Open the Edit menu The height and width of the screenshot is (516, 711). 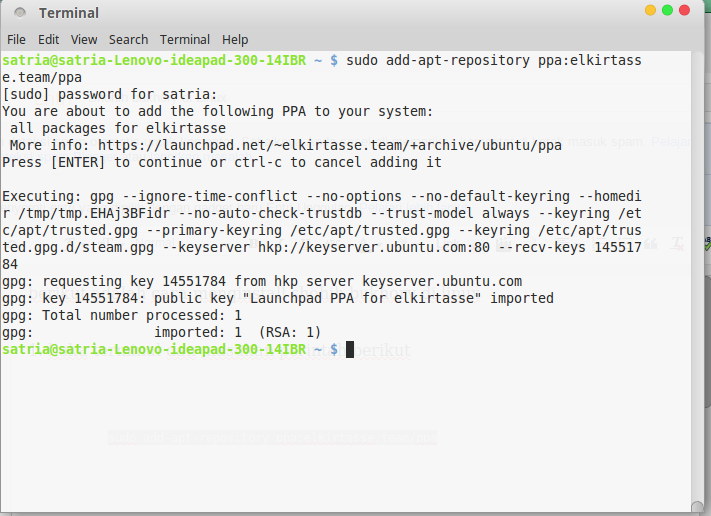pyautogui.click(x=48, y=40)
